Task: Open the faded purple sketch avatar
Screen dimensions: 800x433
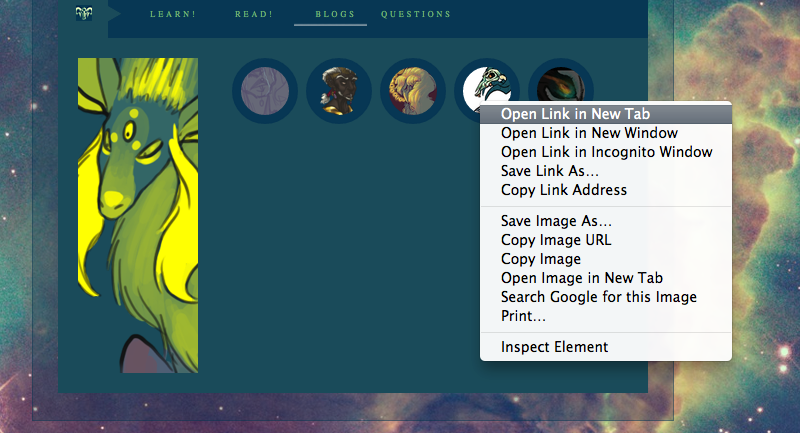Action: [x=265, y=91]
